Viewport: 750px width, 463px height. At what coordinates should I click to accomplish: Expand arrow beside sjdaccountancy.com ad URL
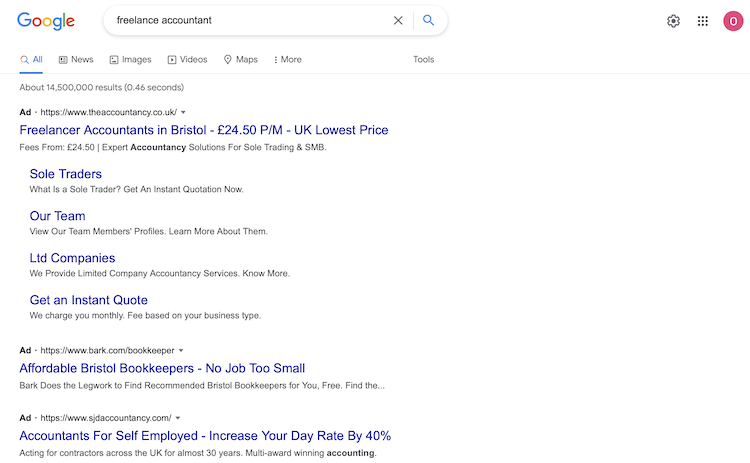point(178,418)
